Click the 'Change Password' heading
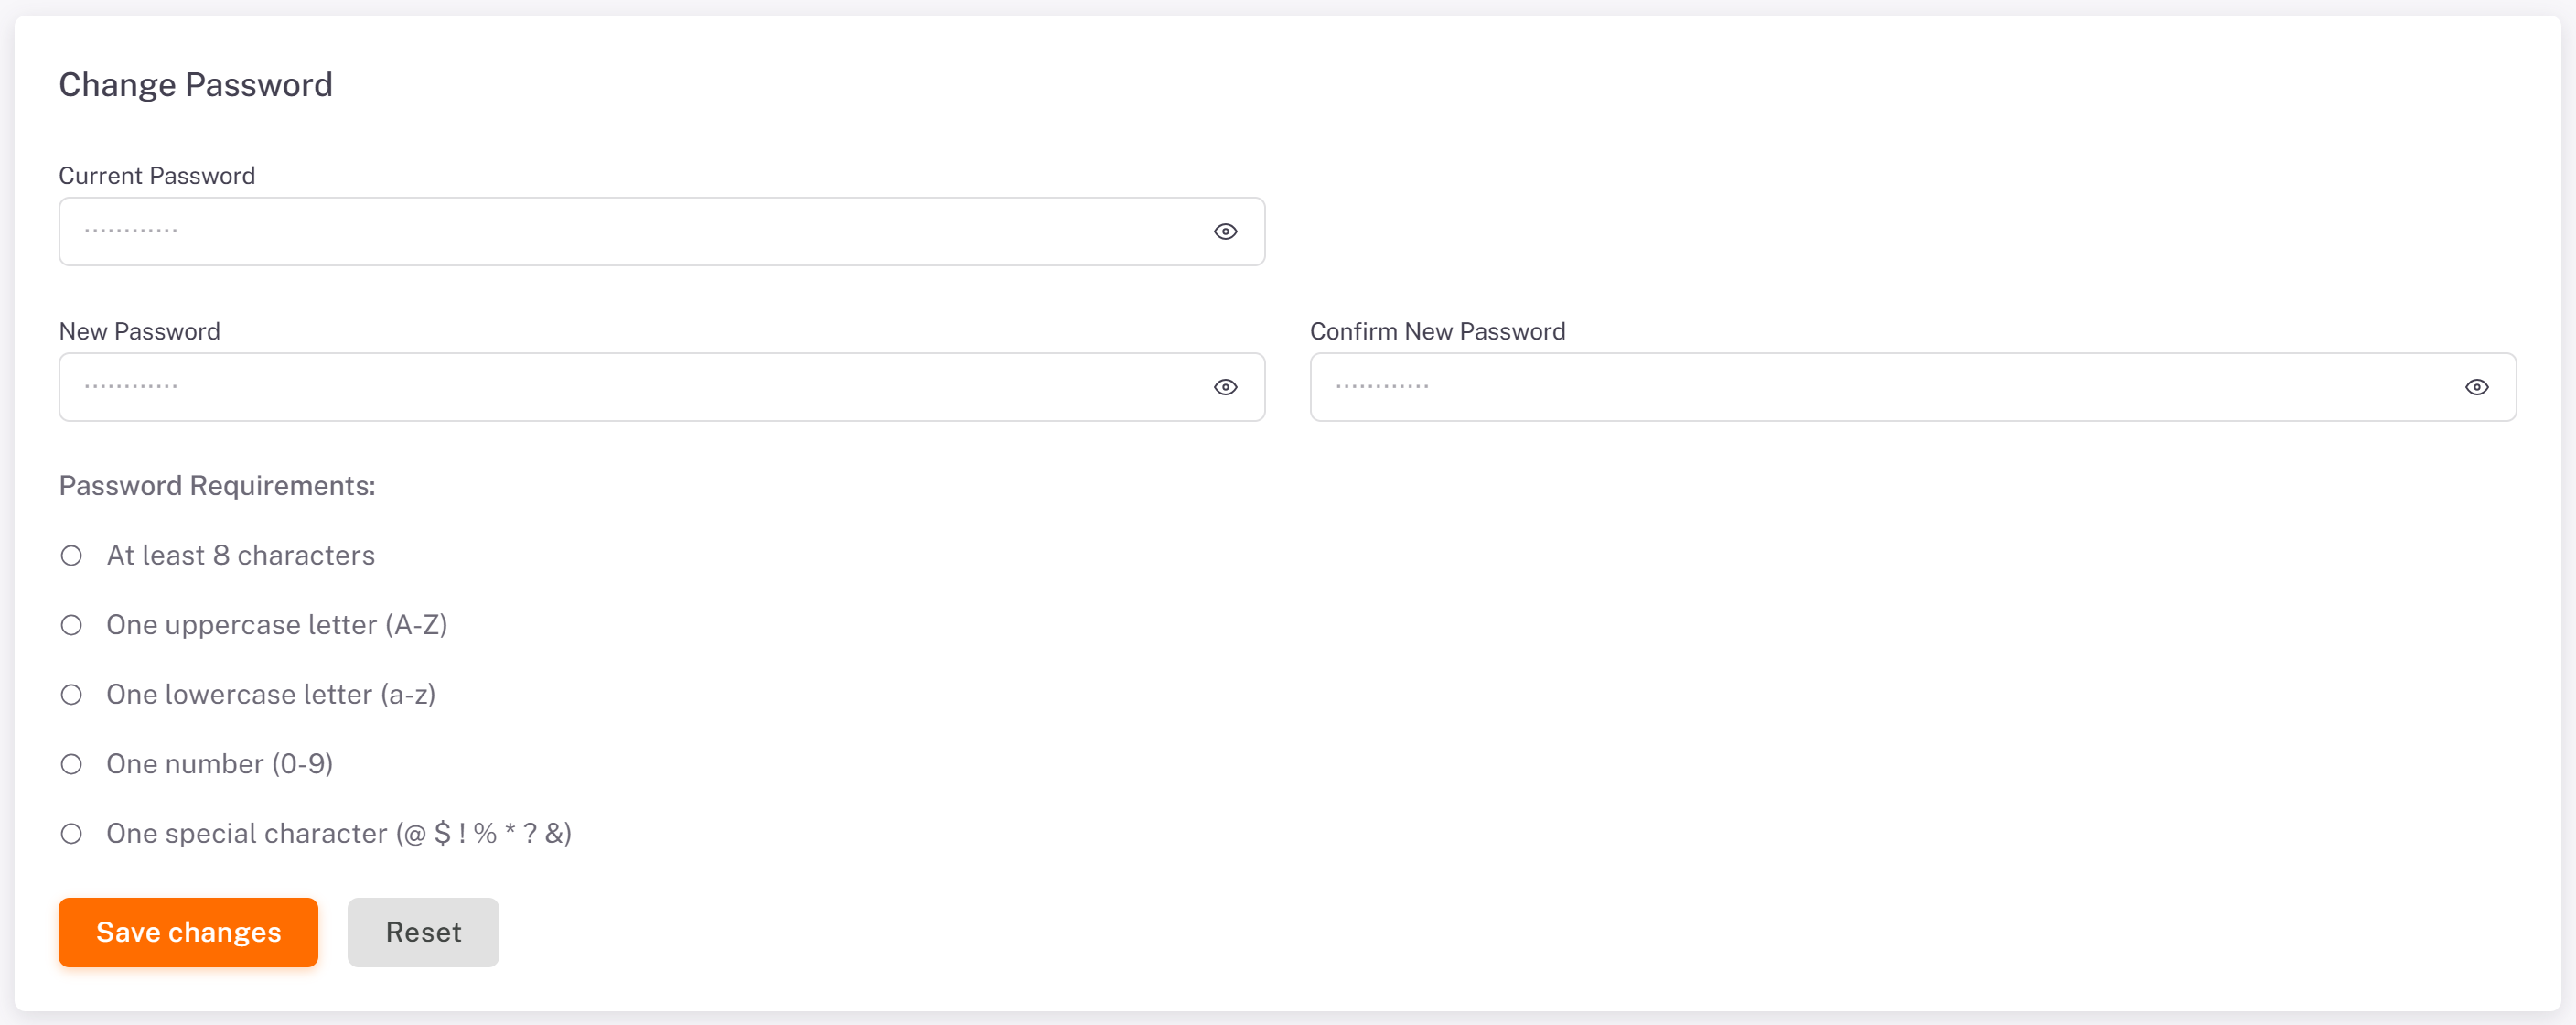This screenshot has height=1025, width=2576. tap(195, 85)
